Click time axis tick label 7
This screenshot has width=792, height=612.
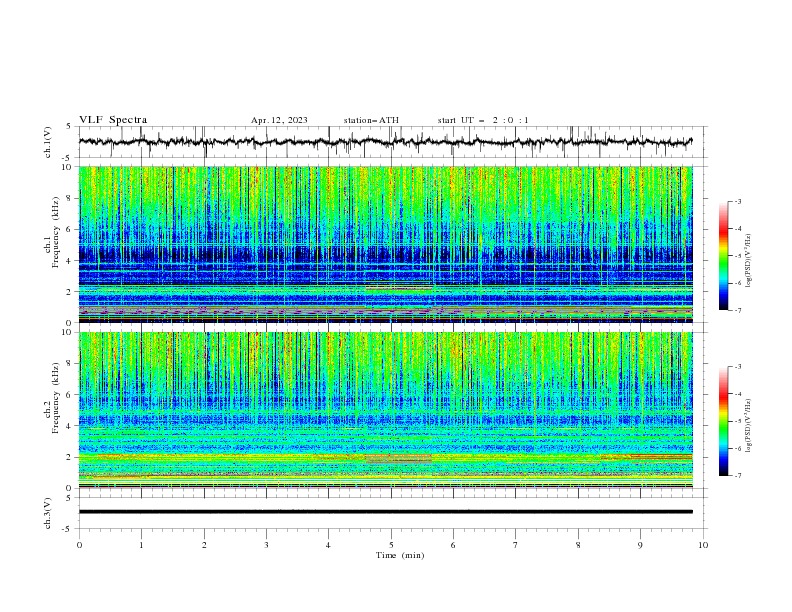[x=516, y=545]
